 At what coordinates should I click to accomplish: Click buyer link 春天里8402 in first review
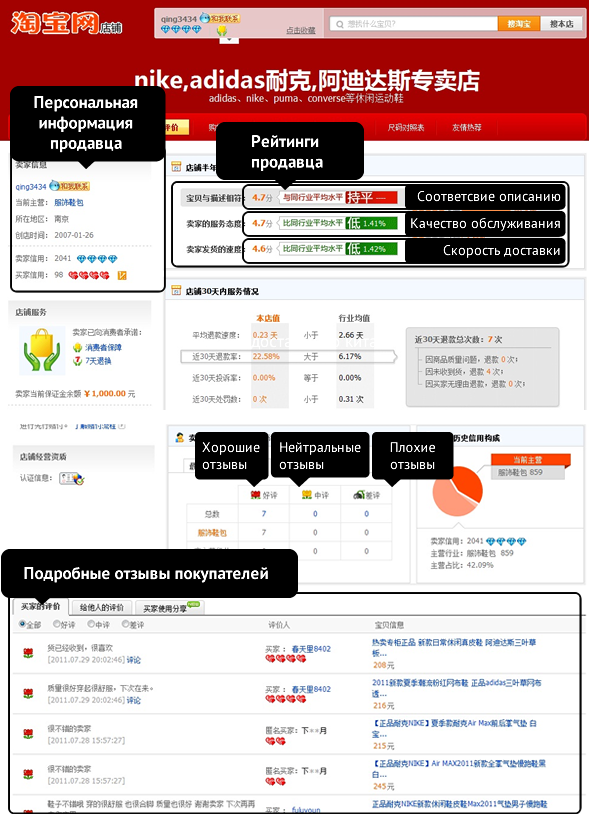311,649
